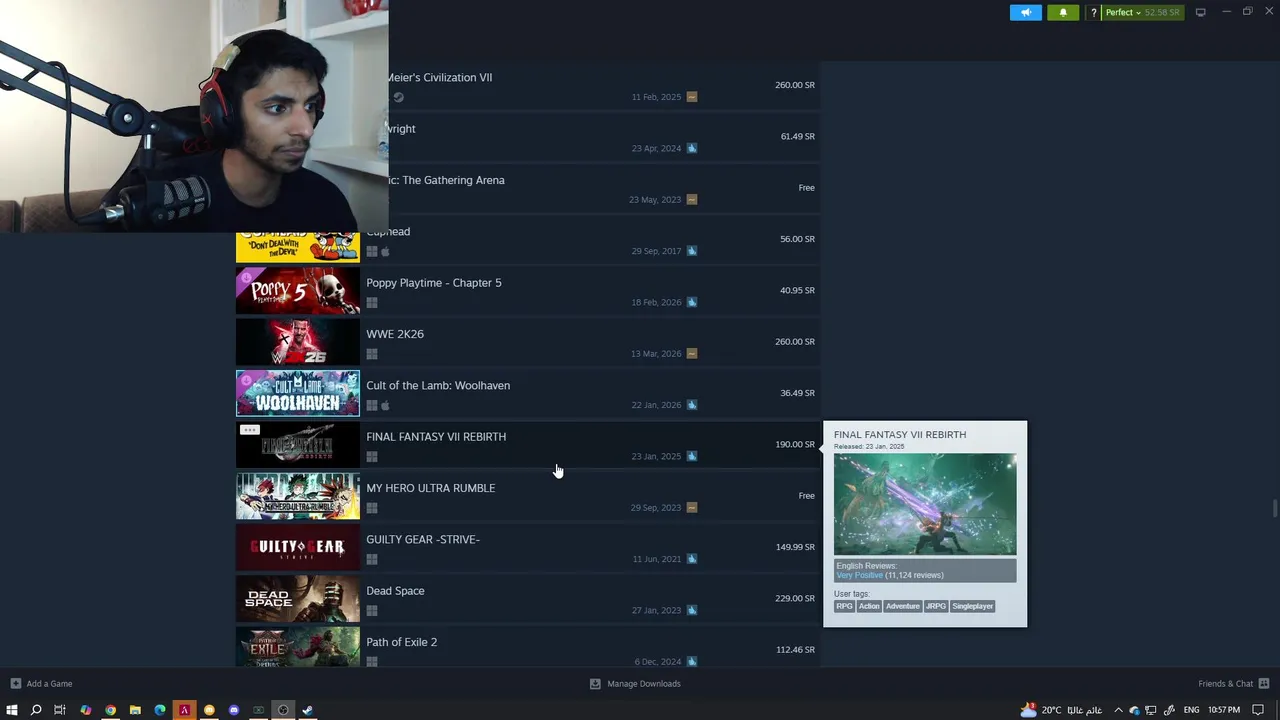Click the JRPG user tag
Viewport: 1280px width, 720px height.
coord(936,606)
